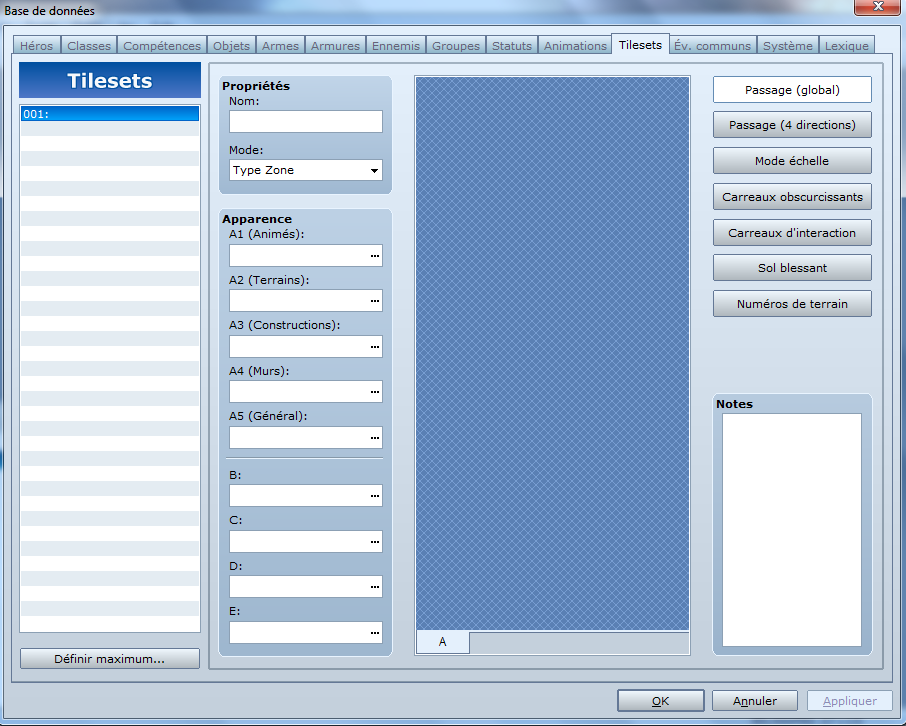
Task: Go to the Objets tab
Action: pos(231,46)
